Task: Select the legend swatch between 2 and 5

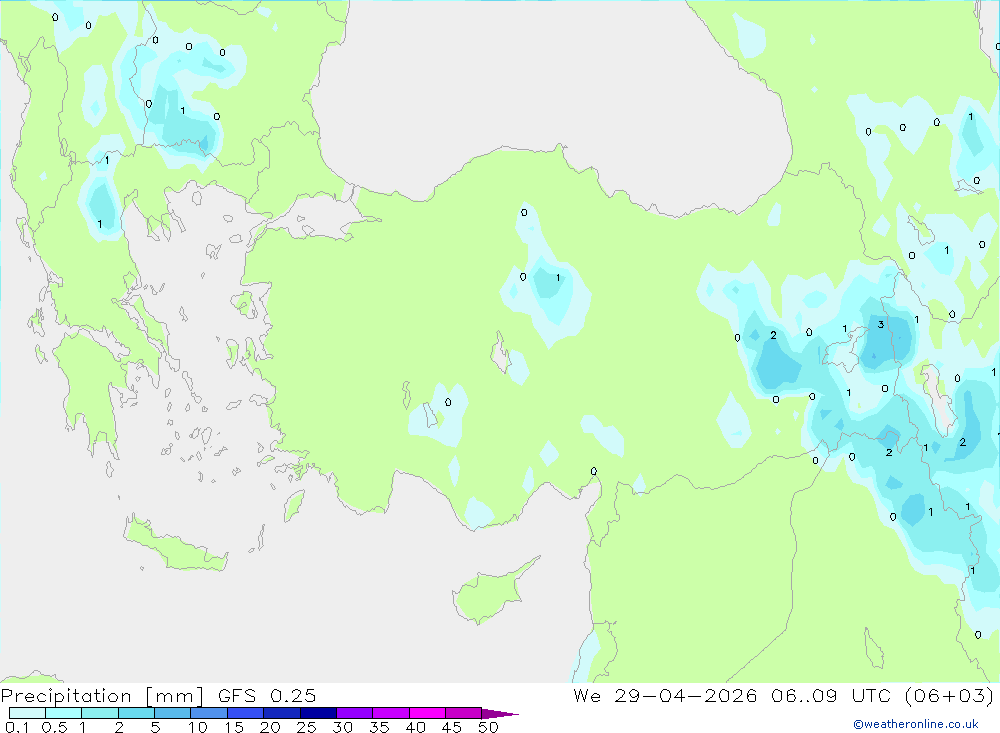Action: click(x=136, y=713)
